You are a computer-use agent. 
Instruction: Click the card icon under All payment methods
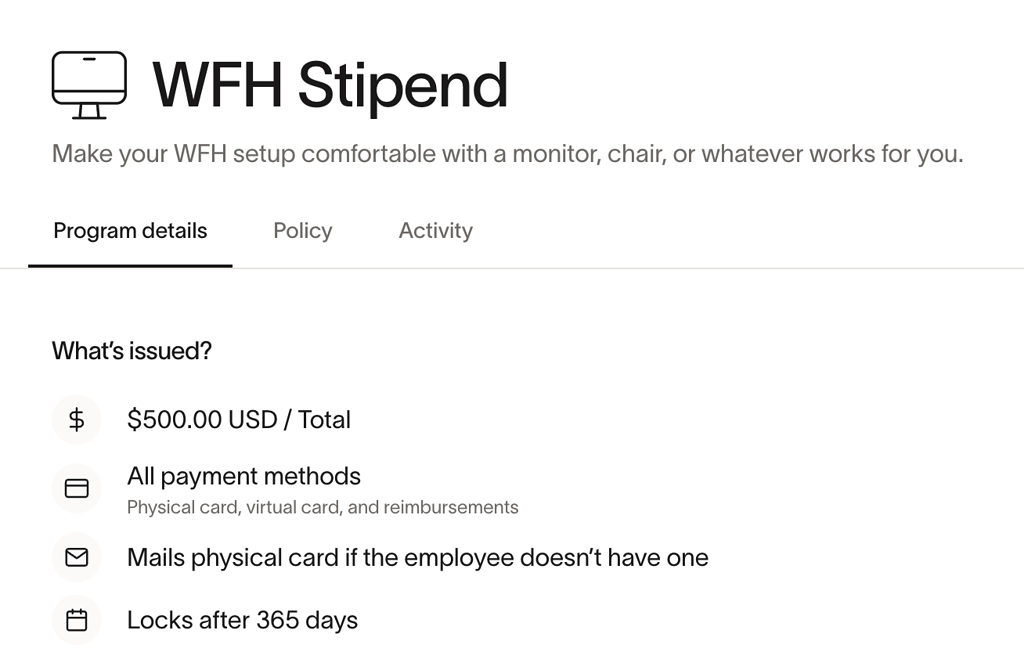pyautogui.click(x=77, y=488)
